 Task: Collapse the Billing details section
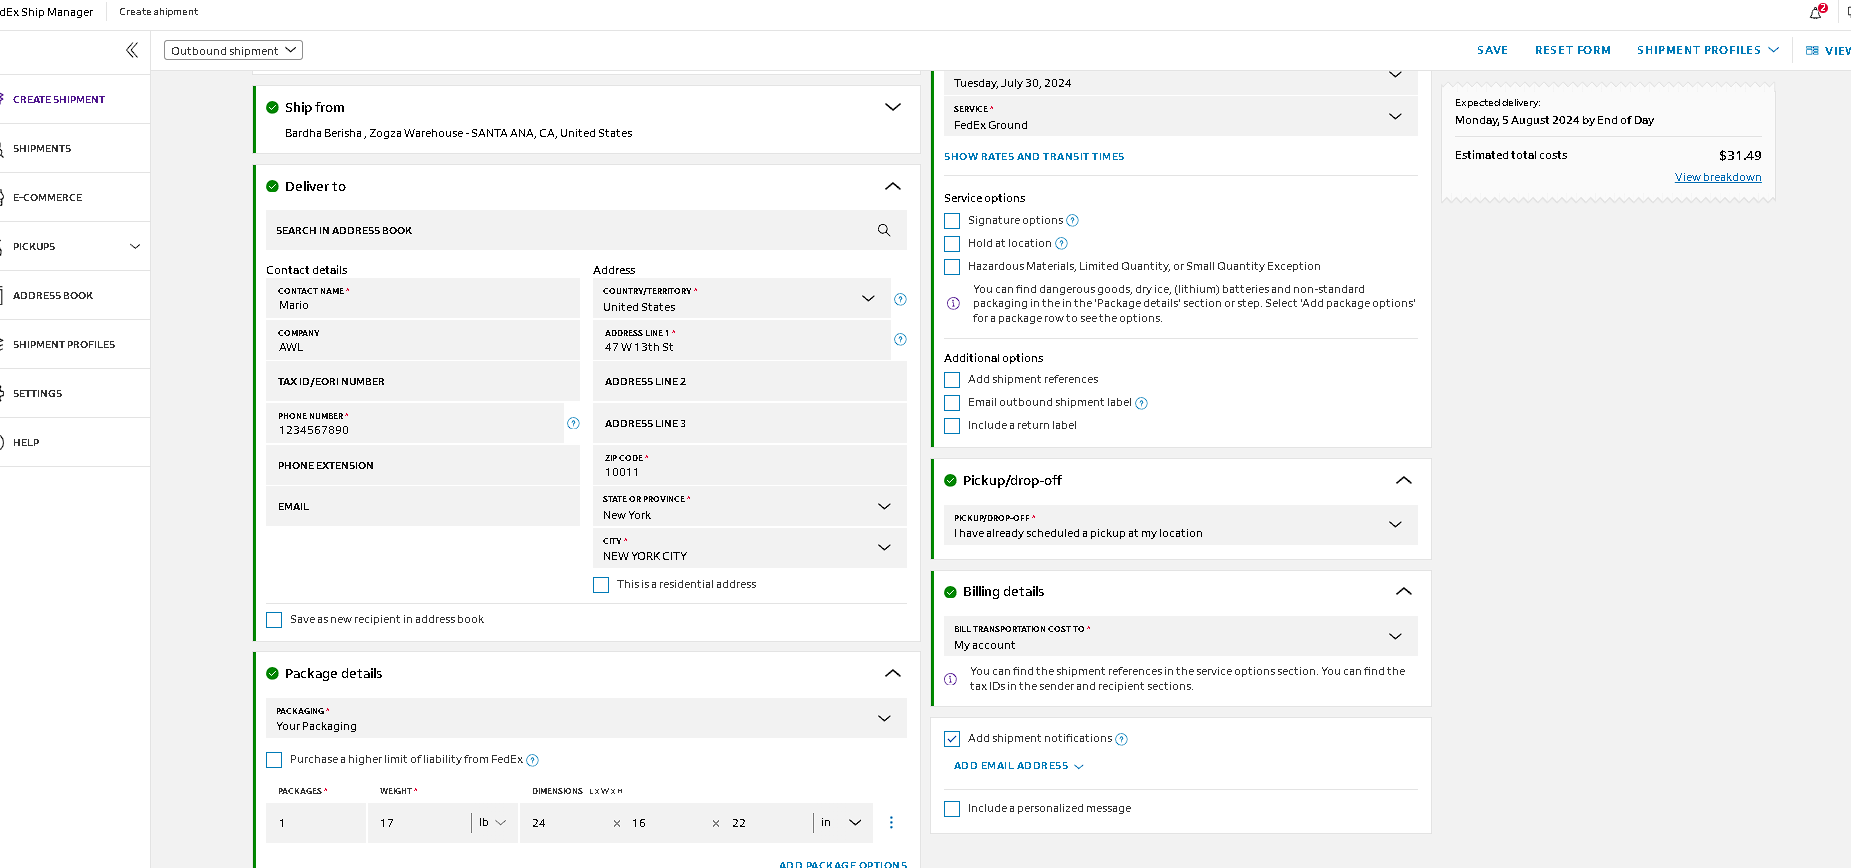1404,591
